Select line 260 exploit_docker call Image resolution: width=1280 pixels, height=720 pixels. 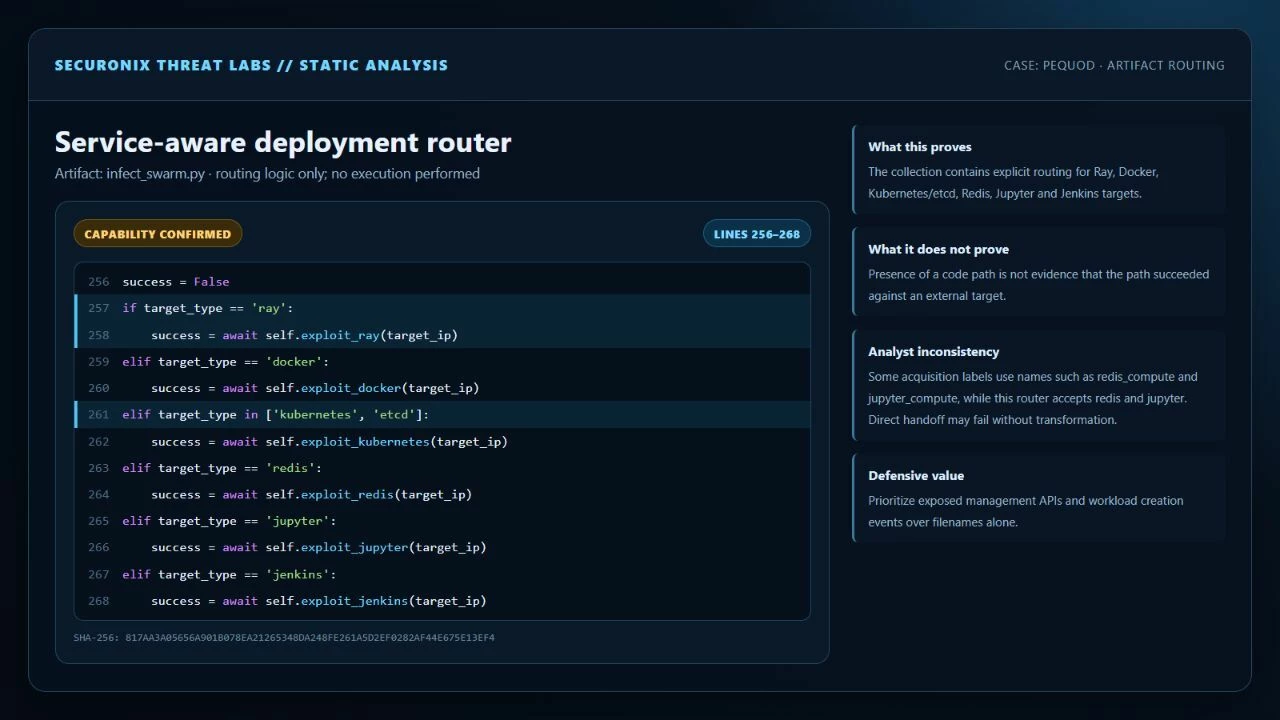(x=442, y=388)
